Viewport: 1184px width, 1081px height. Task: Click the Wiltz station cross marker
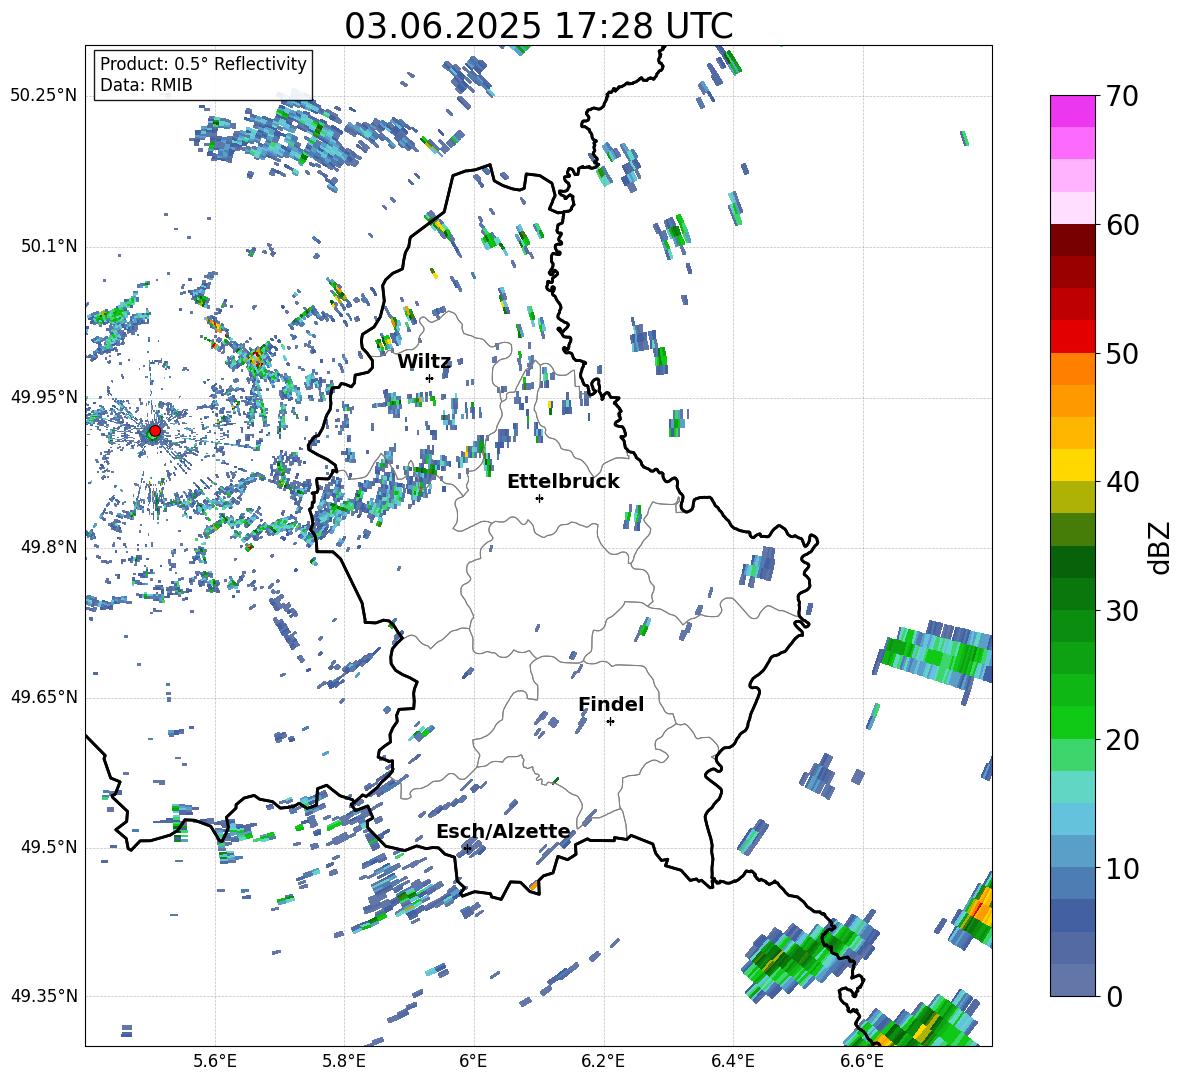pos(430,378)
